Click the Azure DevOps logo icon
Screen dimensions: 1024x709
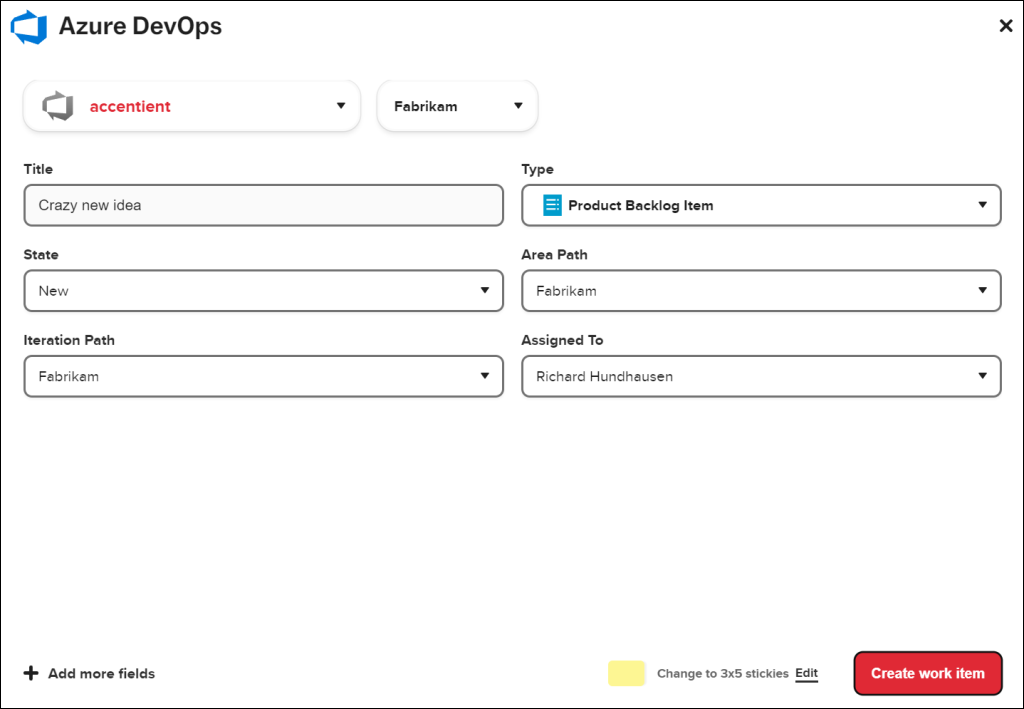tap(29, 27)
